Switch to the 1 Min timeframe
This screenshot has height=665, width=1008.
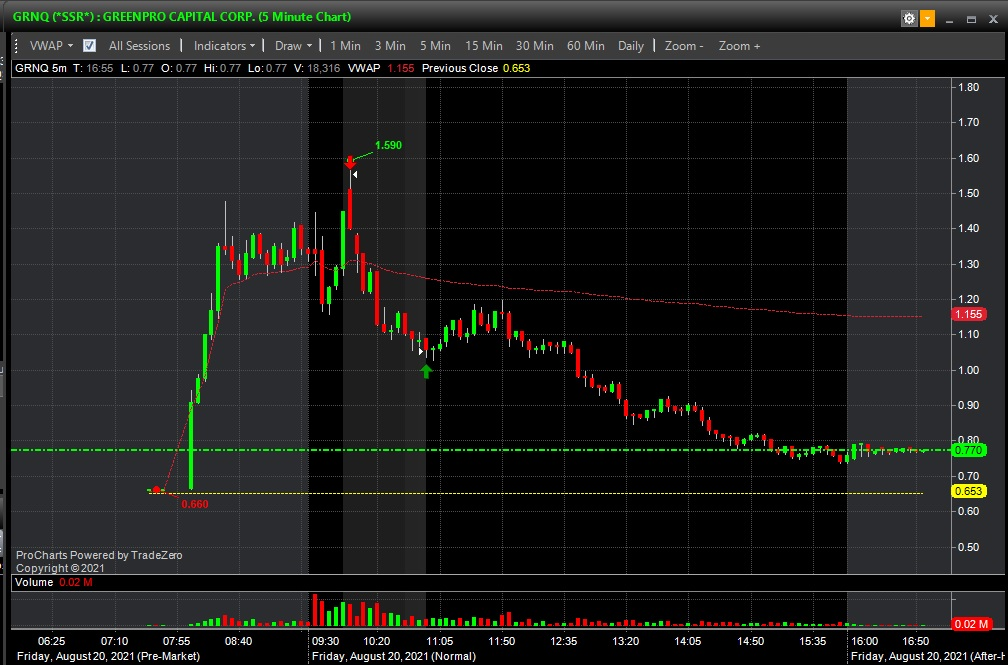pyautogui.click(x=345, y=46)
